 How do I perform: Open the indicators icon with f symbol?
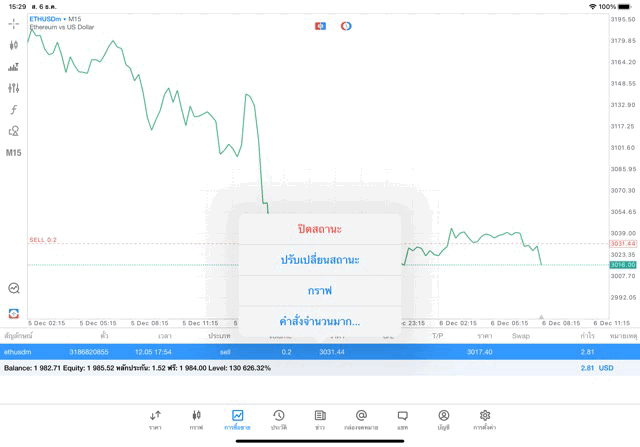(x=14, y=110)
